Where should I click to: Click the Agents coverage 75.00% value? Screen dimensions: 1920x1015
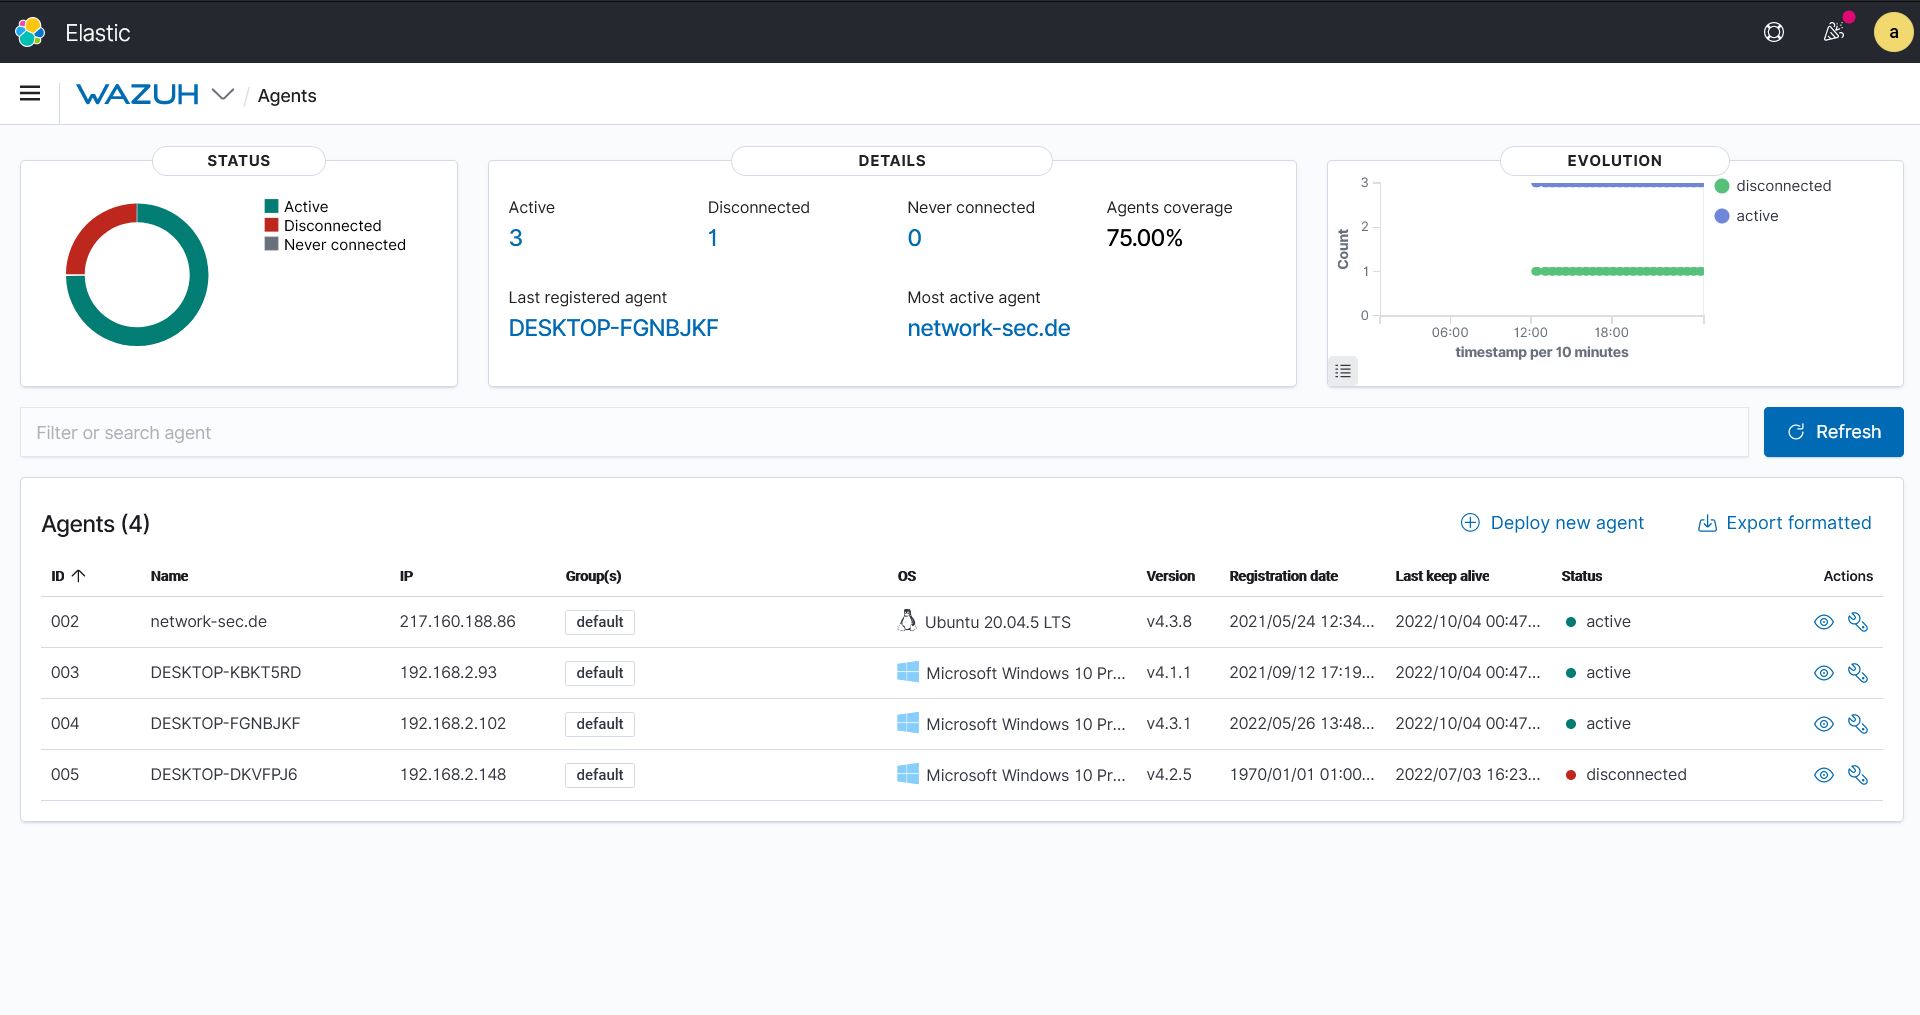click(1144, 238)
